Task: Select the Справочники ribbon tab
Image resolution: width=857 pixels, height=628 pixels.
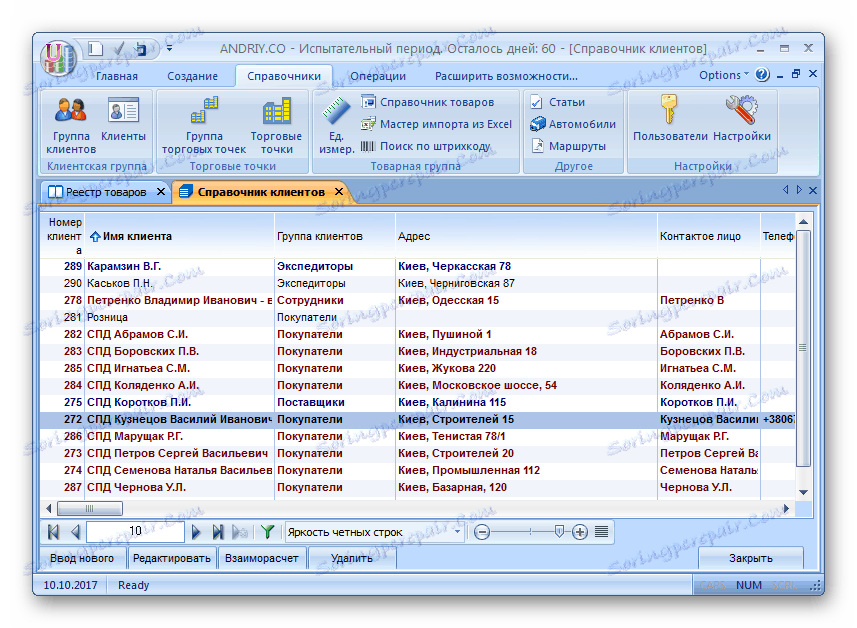Action: [284, 76]
